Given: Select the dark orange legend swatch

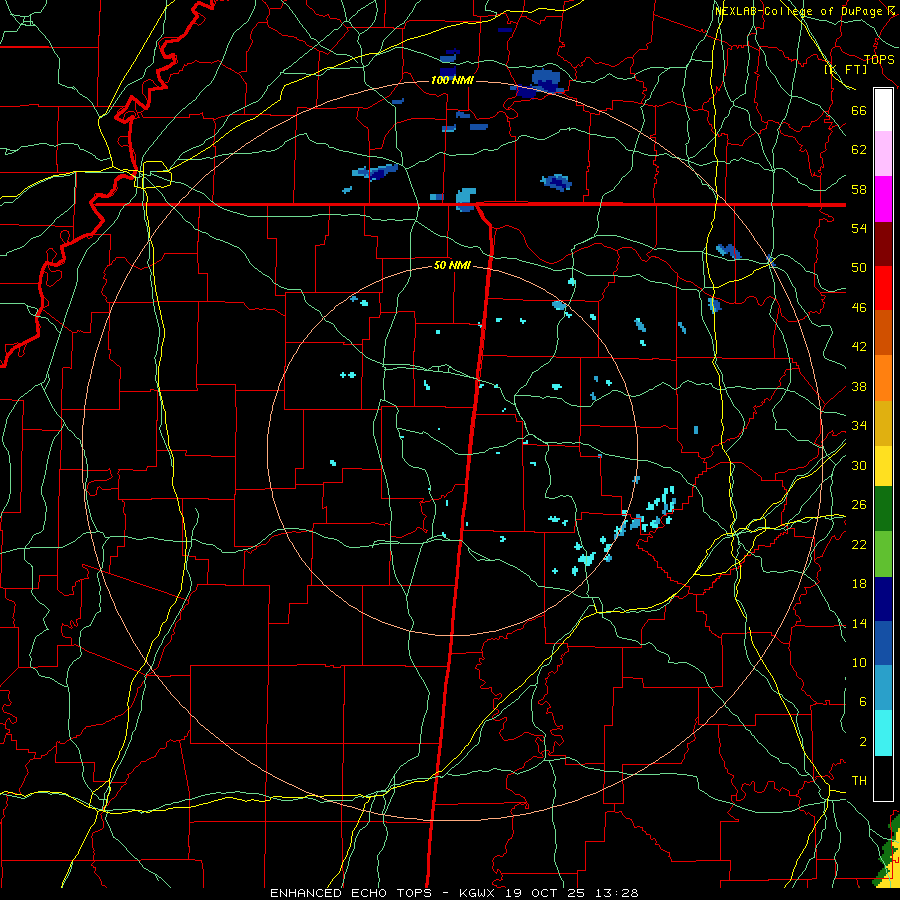Looking at the screenshot, I should [883, 333].
